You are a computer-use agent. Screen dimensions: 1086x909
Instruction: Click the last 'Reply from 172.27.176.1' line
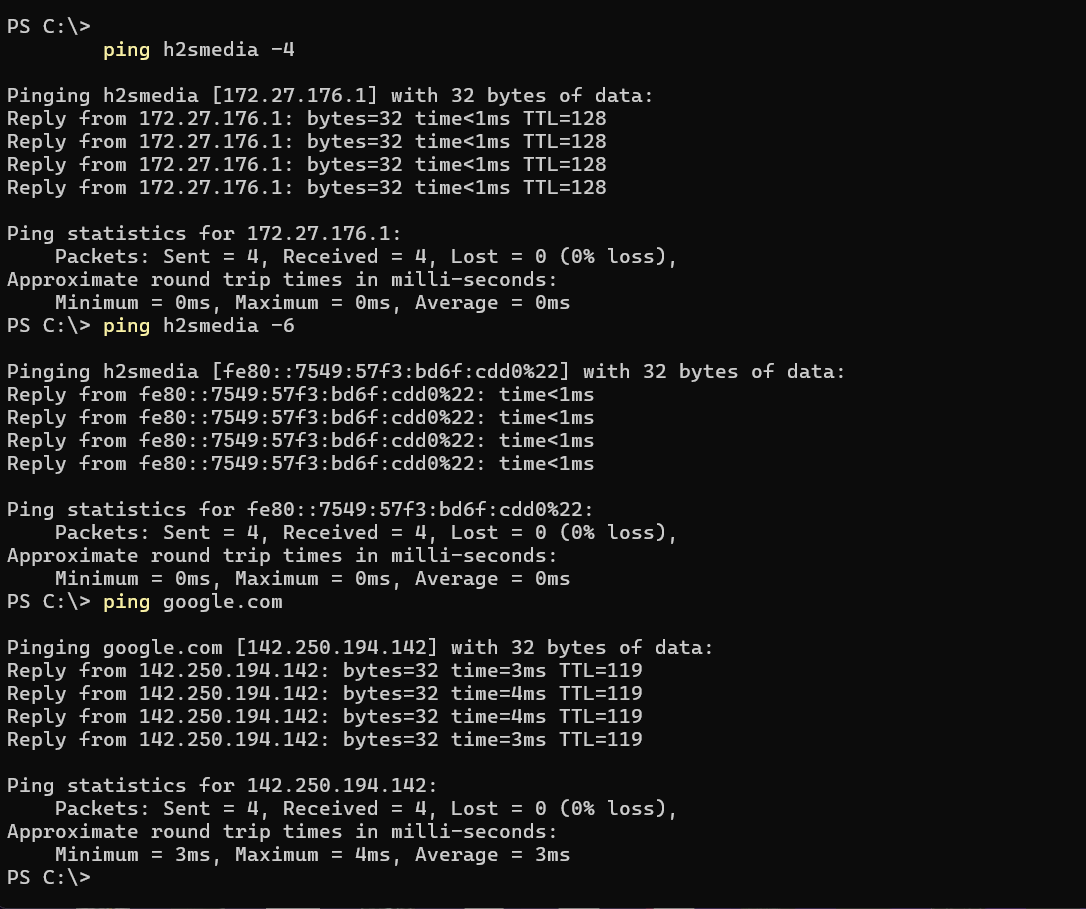(x=306, y=187)
